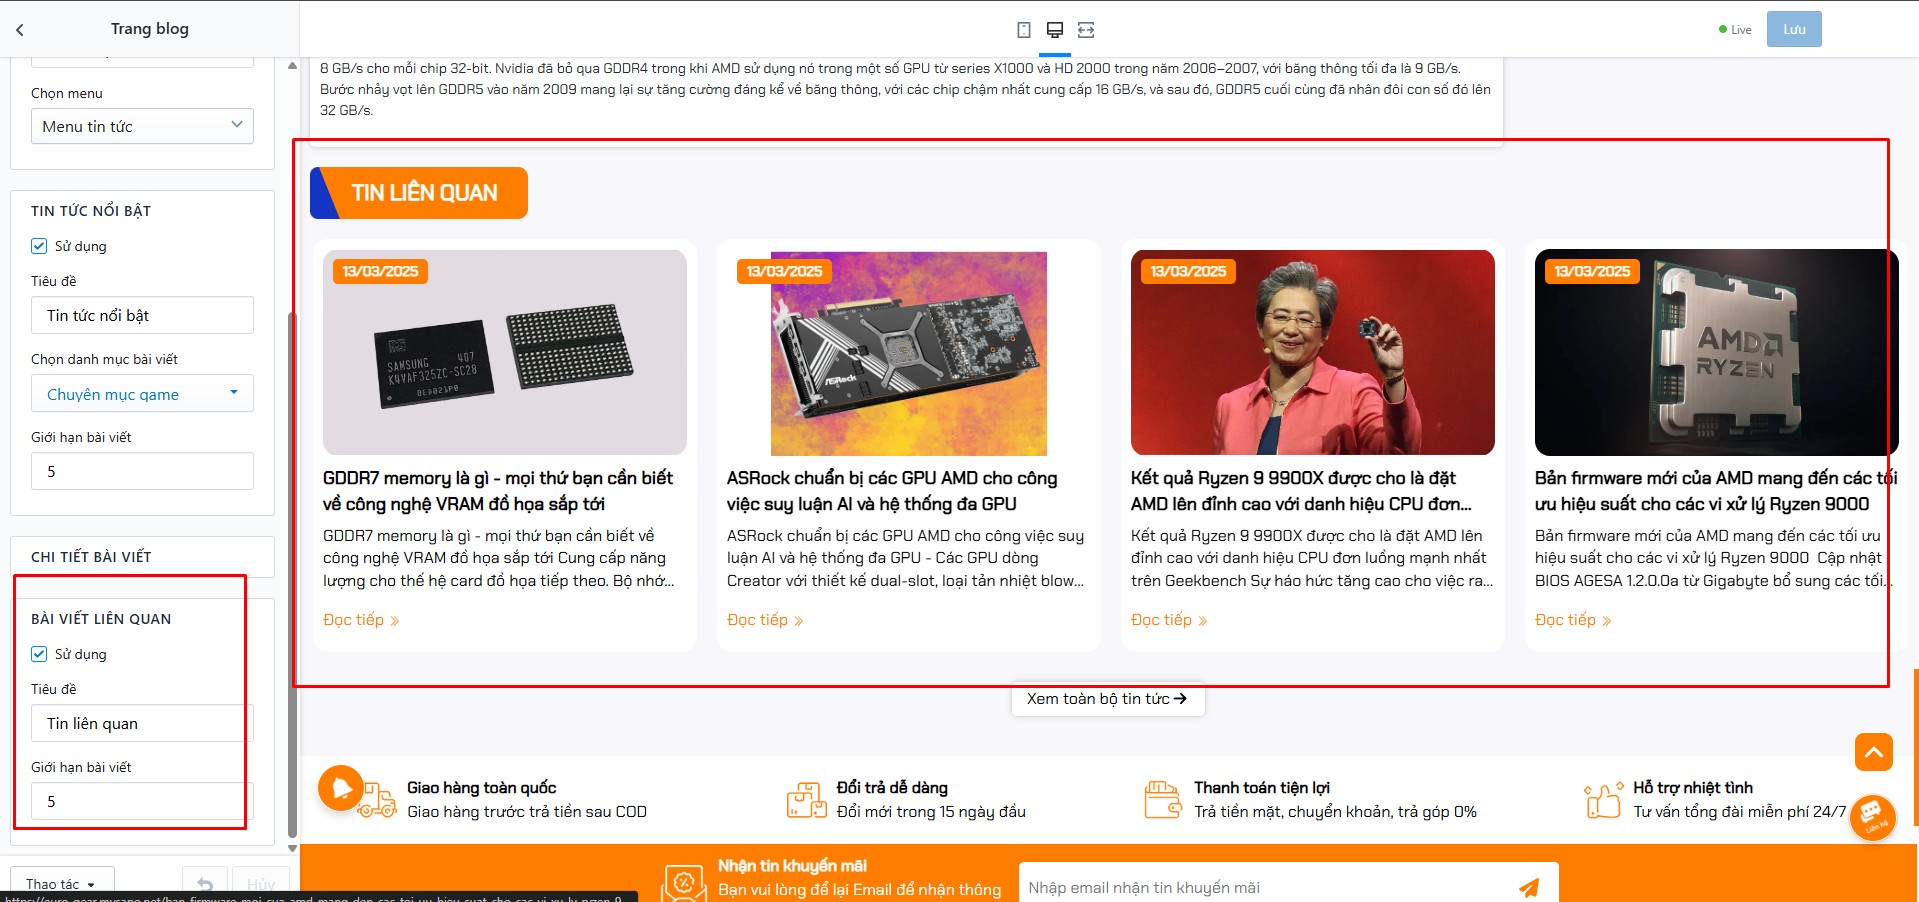Focus the Nhập email nhận tin khuyến mãi field
The height and width of the screenshot is (902, 1919).
click(x=1265, y=887)
